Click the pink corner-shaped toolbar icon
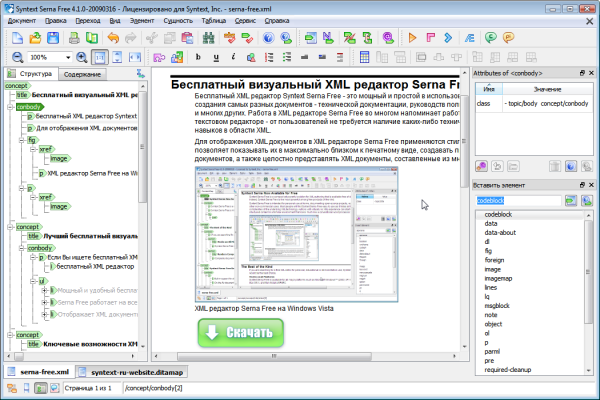Image resolution: width=600 pixels, height=400 pixels. click(430, 38)
